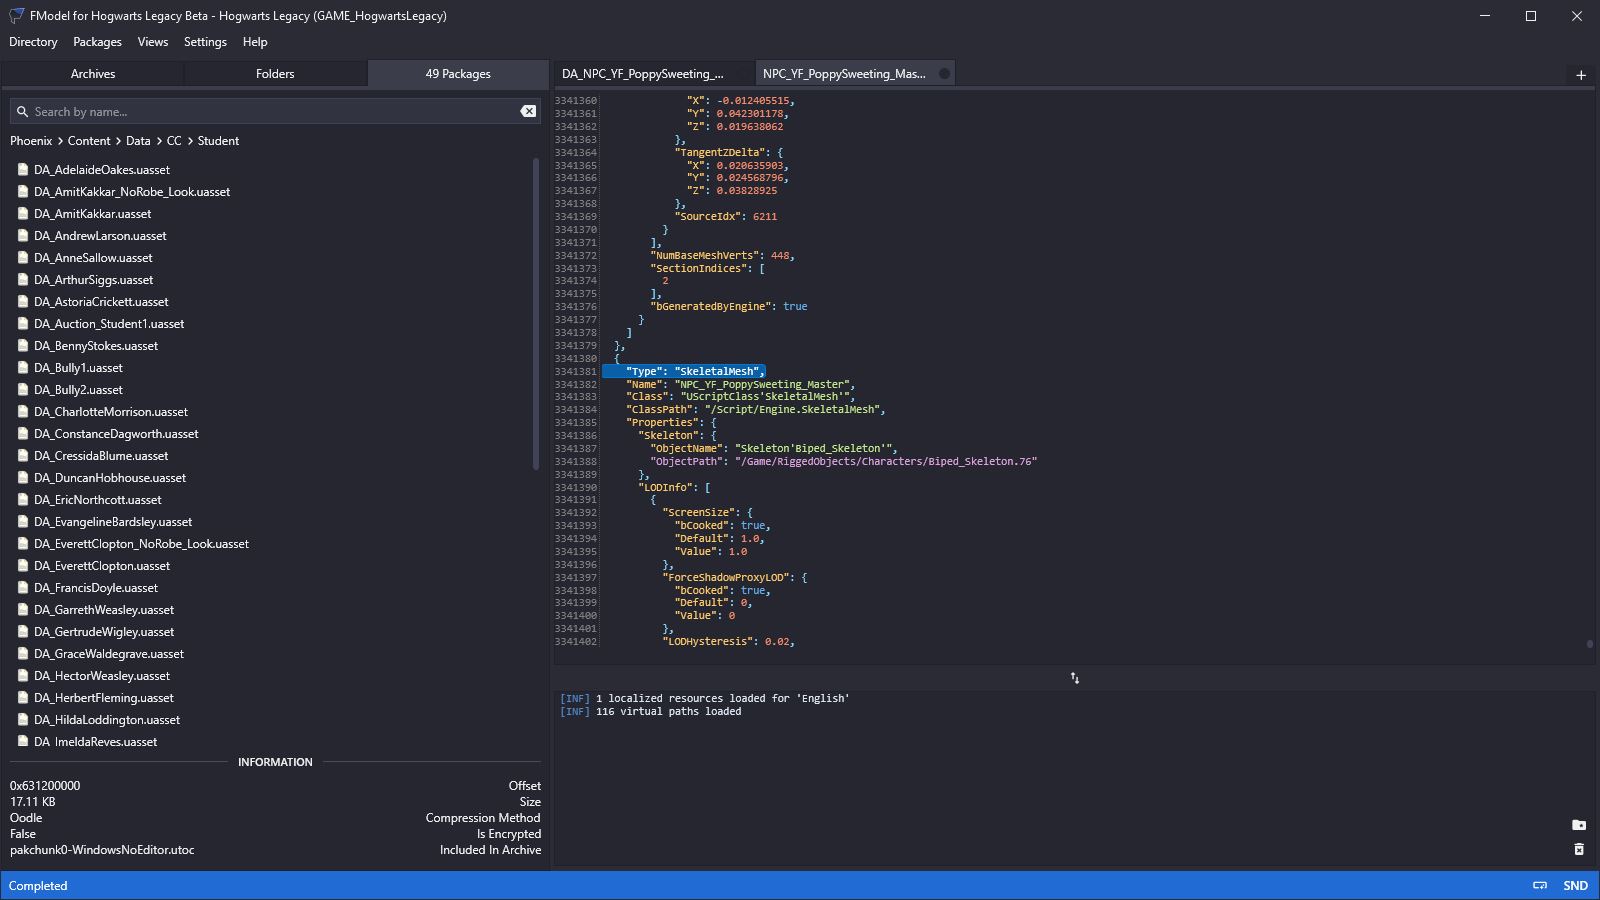Click the pakchunk0-WindowsNoEditor.utoc archive name
Screen dimensions: 1600x900
(x=102, y=850)
